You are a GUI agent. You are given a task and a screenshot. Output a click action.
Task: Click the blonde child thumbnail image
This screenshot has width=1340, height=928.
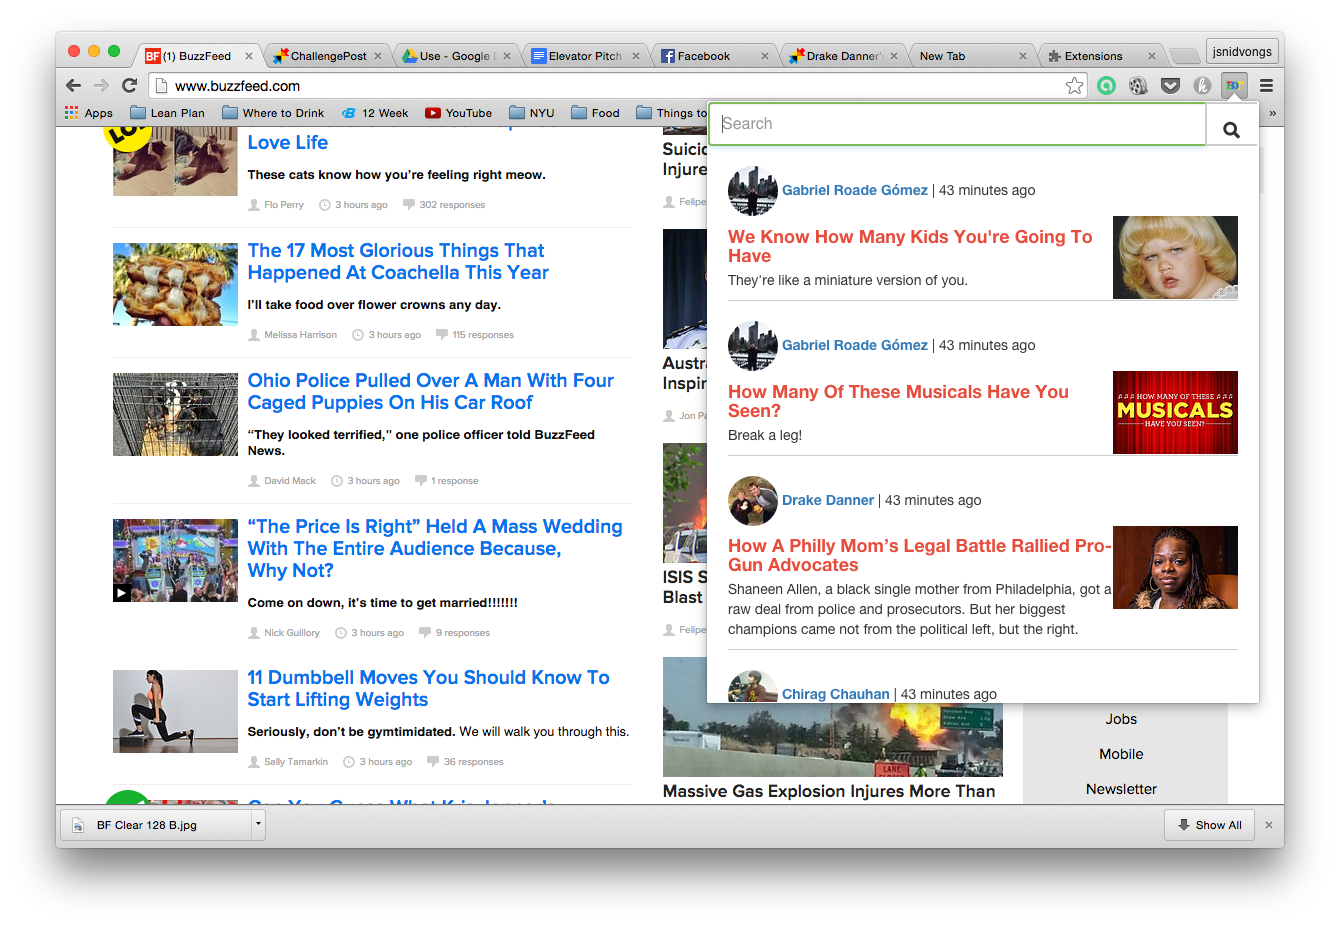click(1175, 257)
